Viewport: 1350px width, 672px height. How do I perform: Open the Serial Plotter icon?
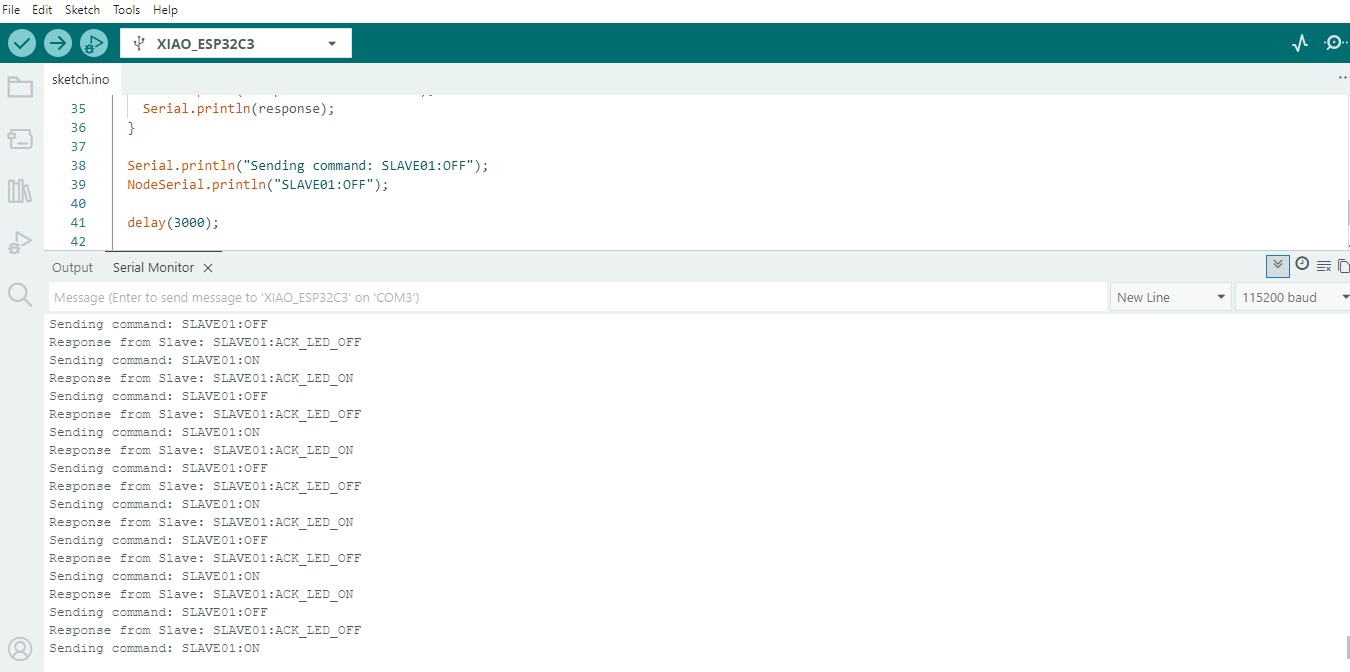(1300, 43)
